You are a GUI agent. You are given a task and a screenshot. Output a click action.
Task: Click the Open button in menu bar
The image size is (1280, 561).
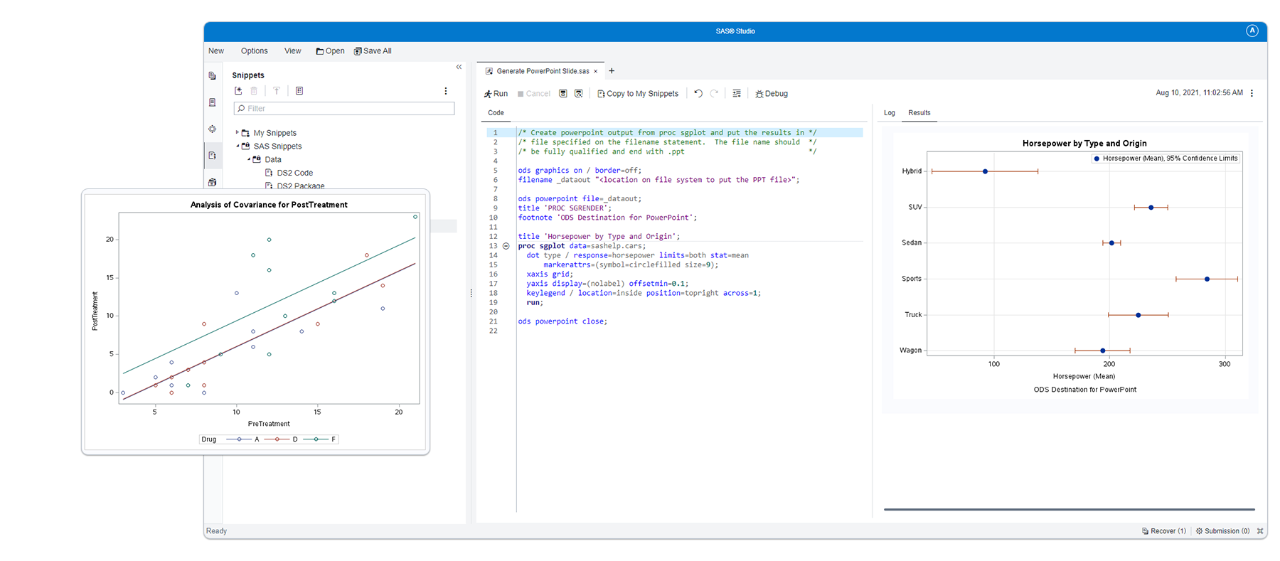(330, 51)
